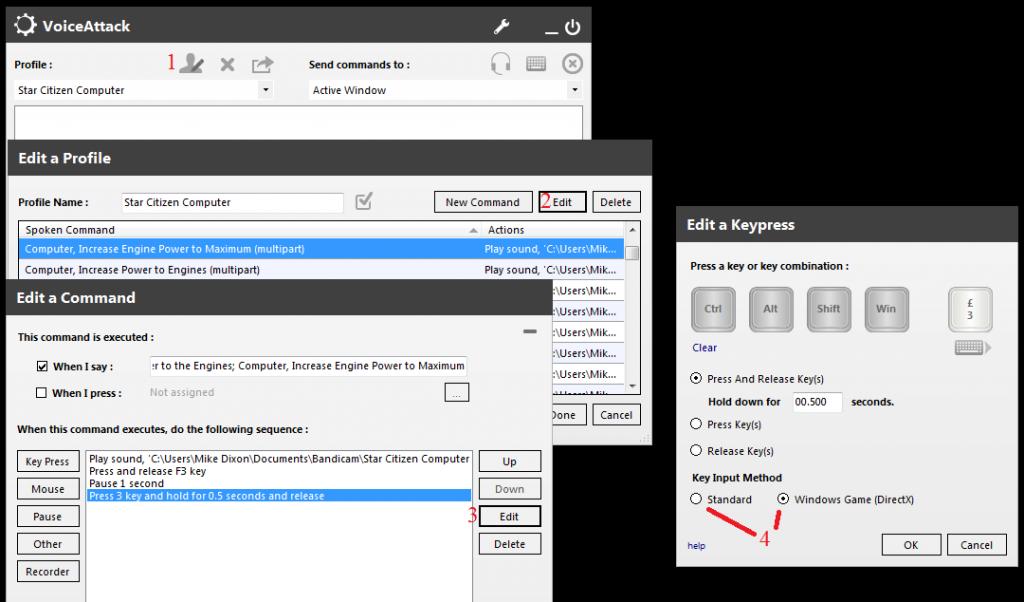Select 'Press 3 key and hold' action
Viewport: 1024px width, 602px height.
[x=279, y=496]
